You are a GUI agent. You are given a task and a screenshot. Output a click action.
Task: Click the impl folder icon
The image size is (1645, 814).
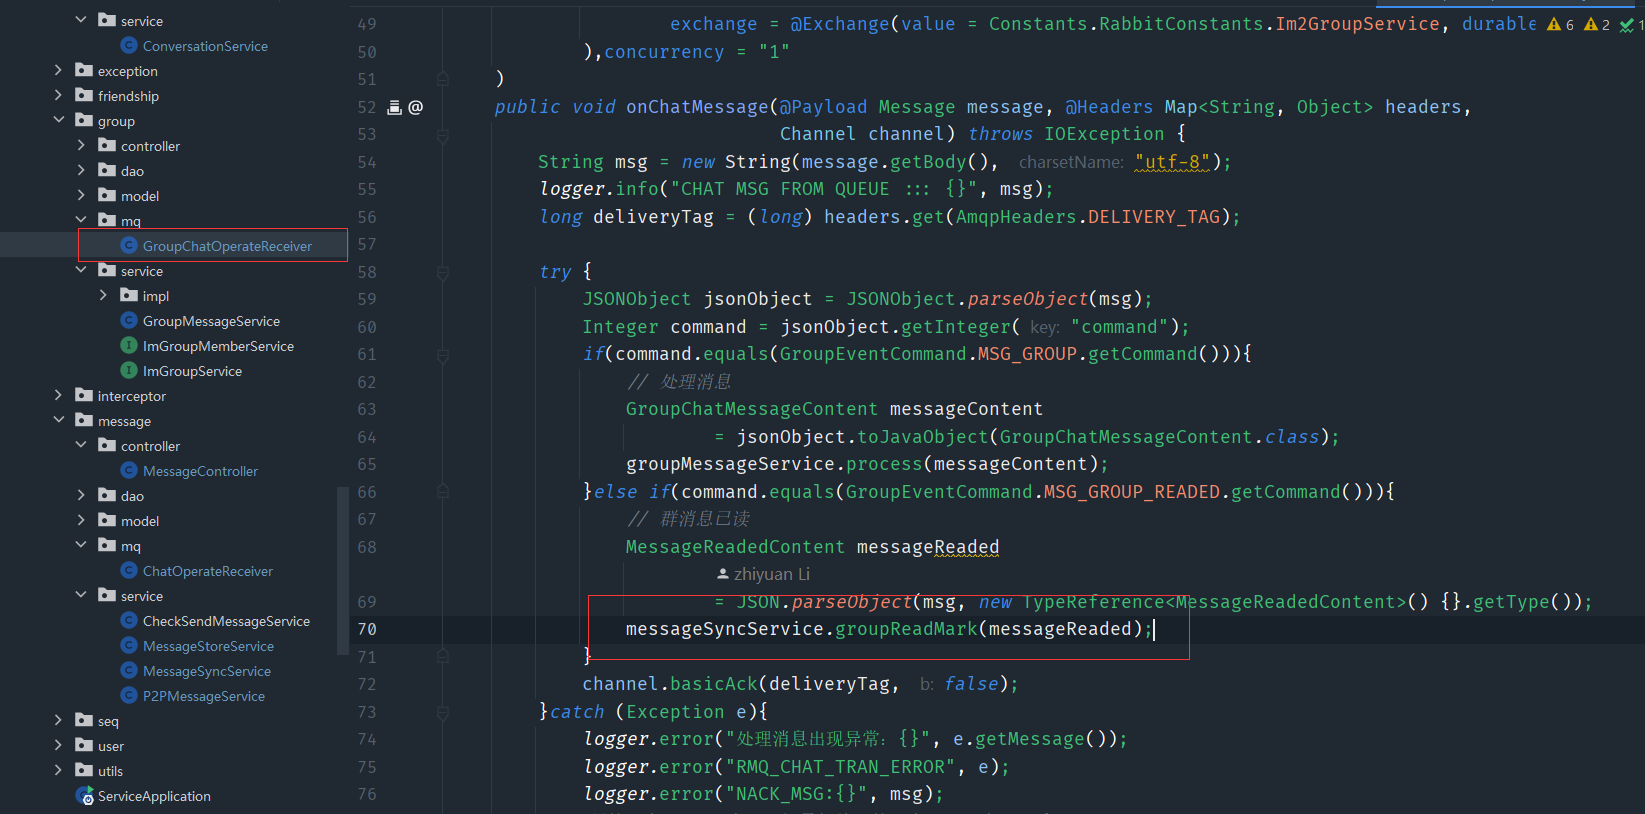(x=129, y=295)
